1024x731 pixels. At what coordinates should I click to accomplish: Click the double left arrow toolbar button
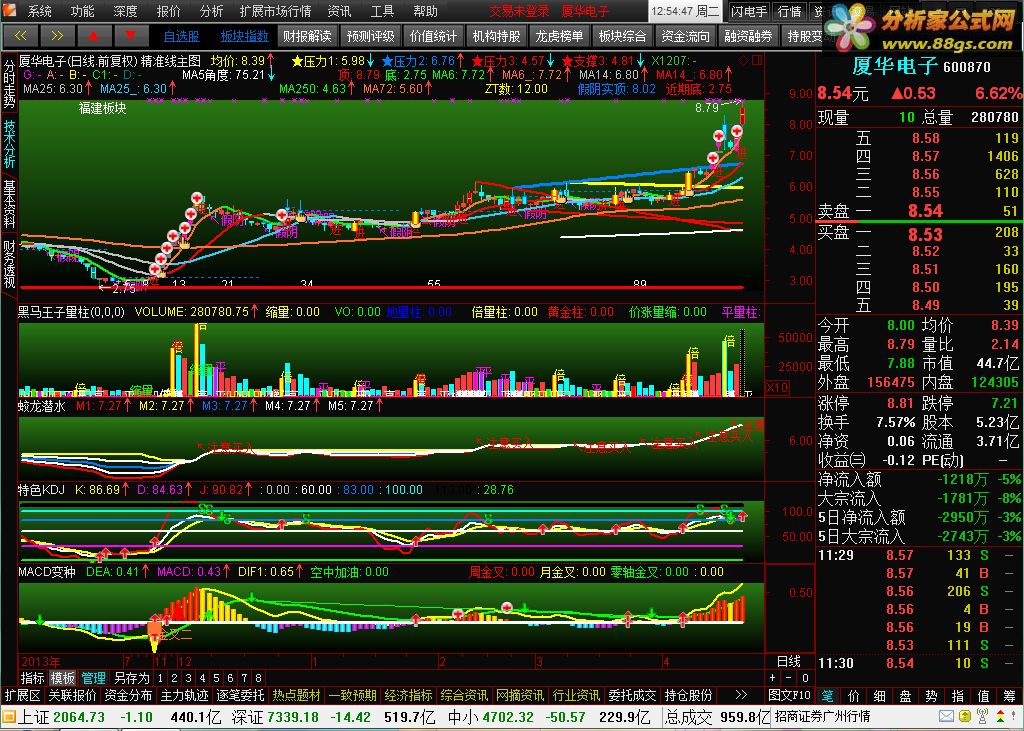click(x=20, y=35)
